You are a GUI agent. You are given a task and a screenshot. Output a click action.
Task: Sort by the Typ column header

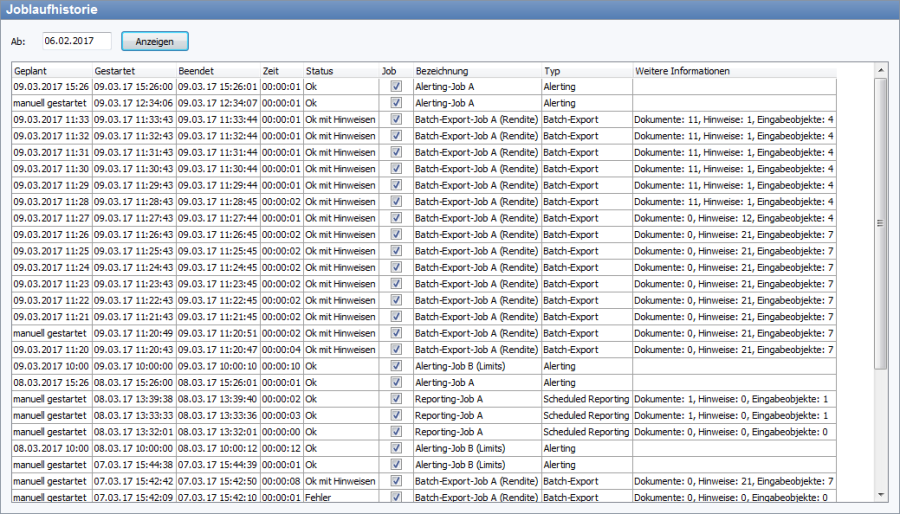click(x=586, y=71)
